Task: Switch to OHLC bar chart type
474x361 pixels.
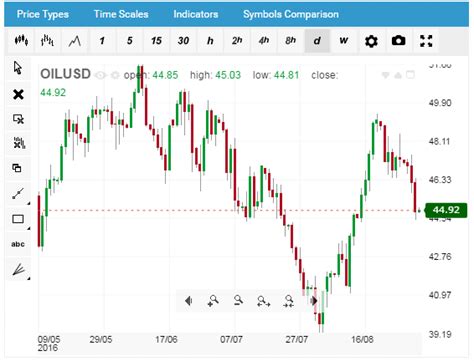Action: point(47,41)
